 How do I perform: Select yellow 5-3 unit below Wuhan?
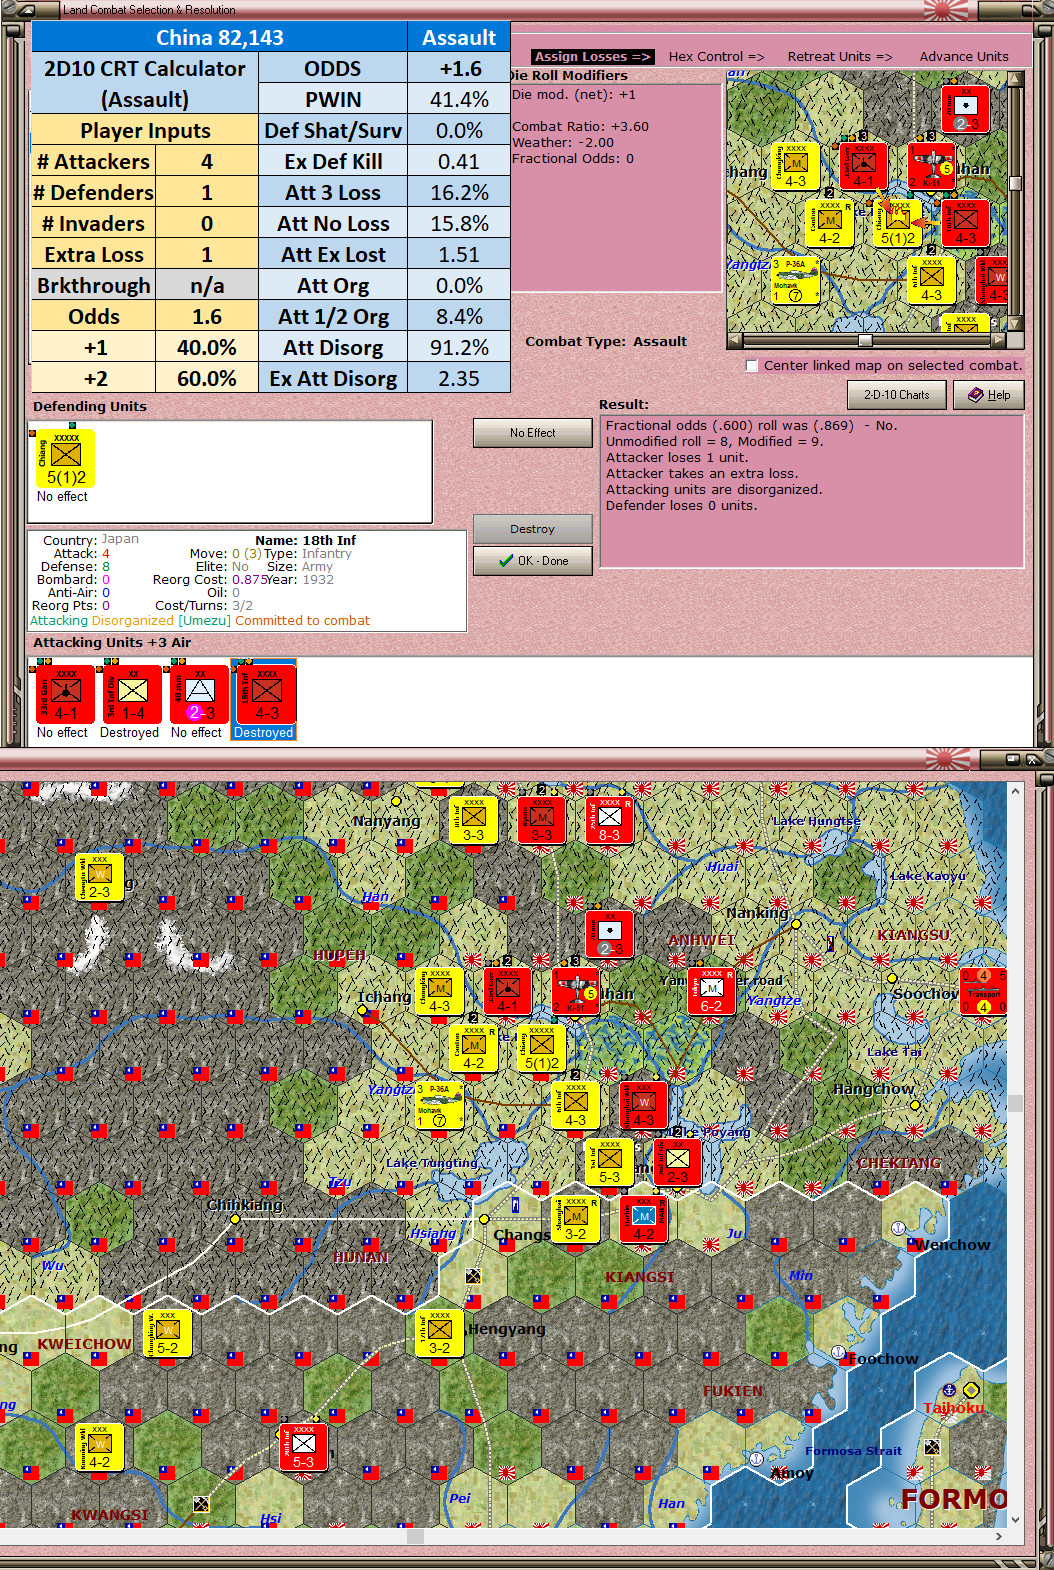point(609,1162)
